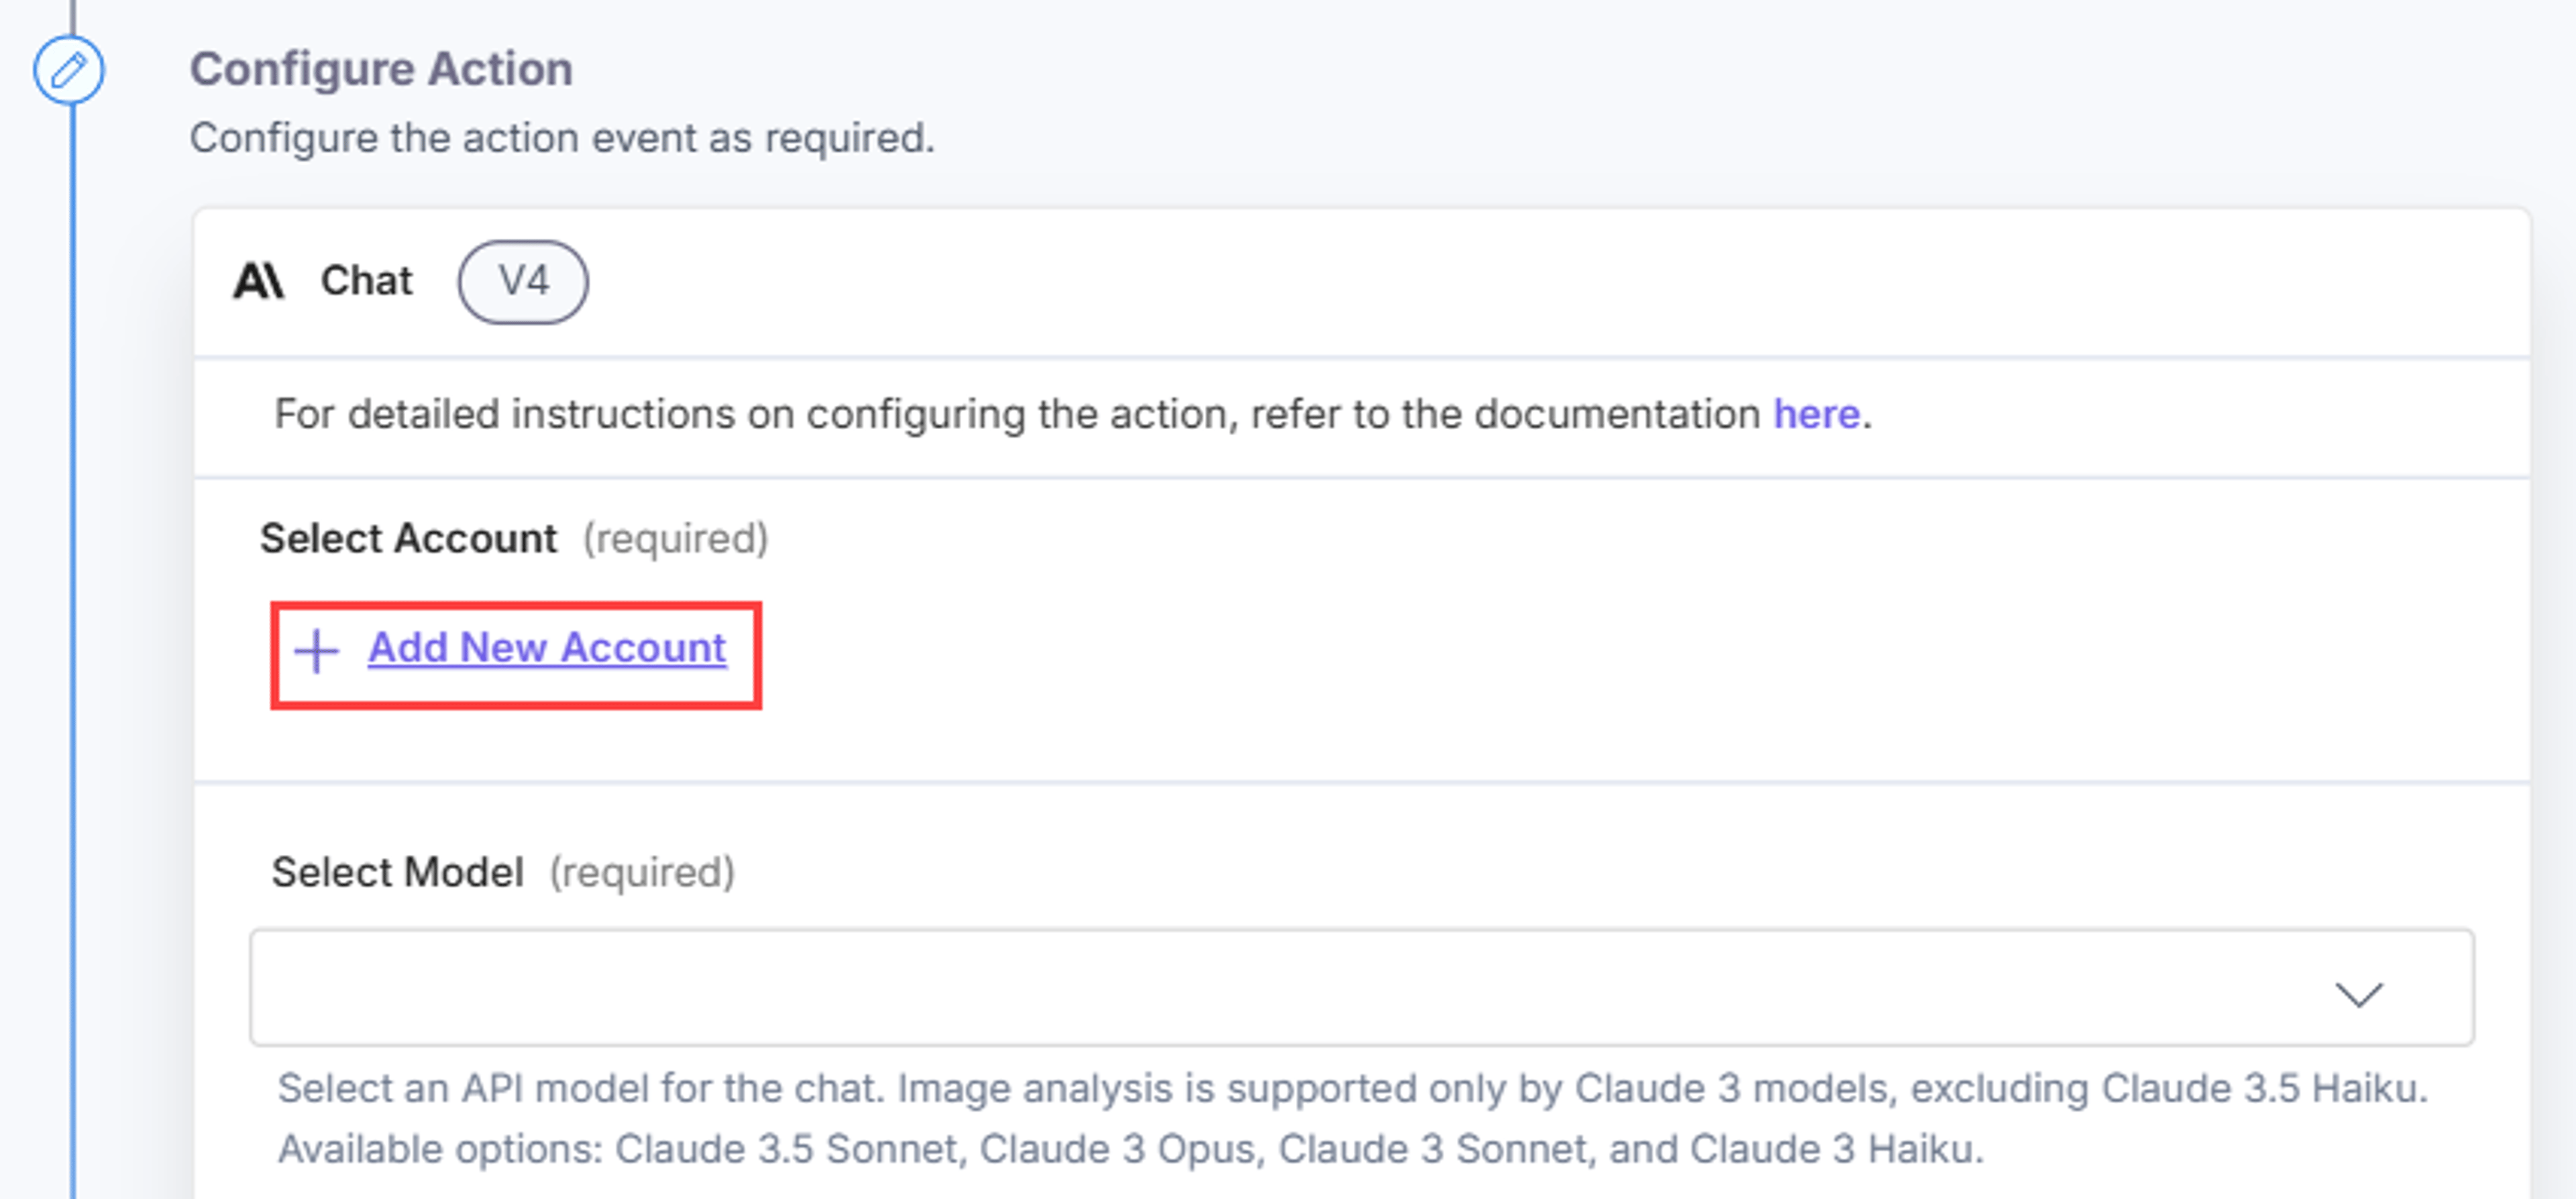Click the 'Available options: Claude 3.5 Sonnet' text

[x=1130, y=1150]
